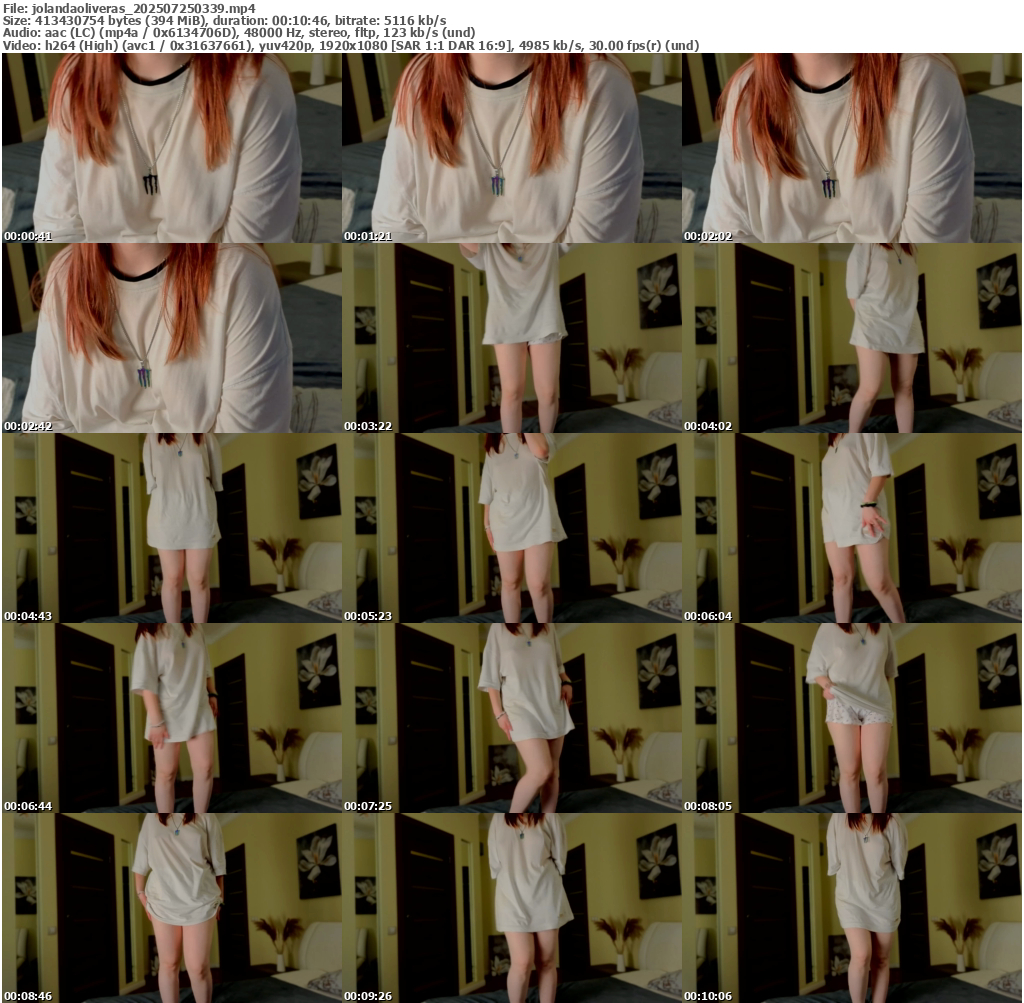1024x1003 pixels.
Task: Click the thumbnail marked 00:02:02
Action: pyautogui.click(x=851, y=148)
